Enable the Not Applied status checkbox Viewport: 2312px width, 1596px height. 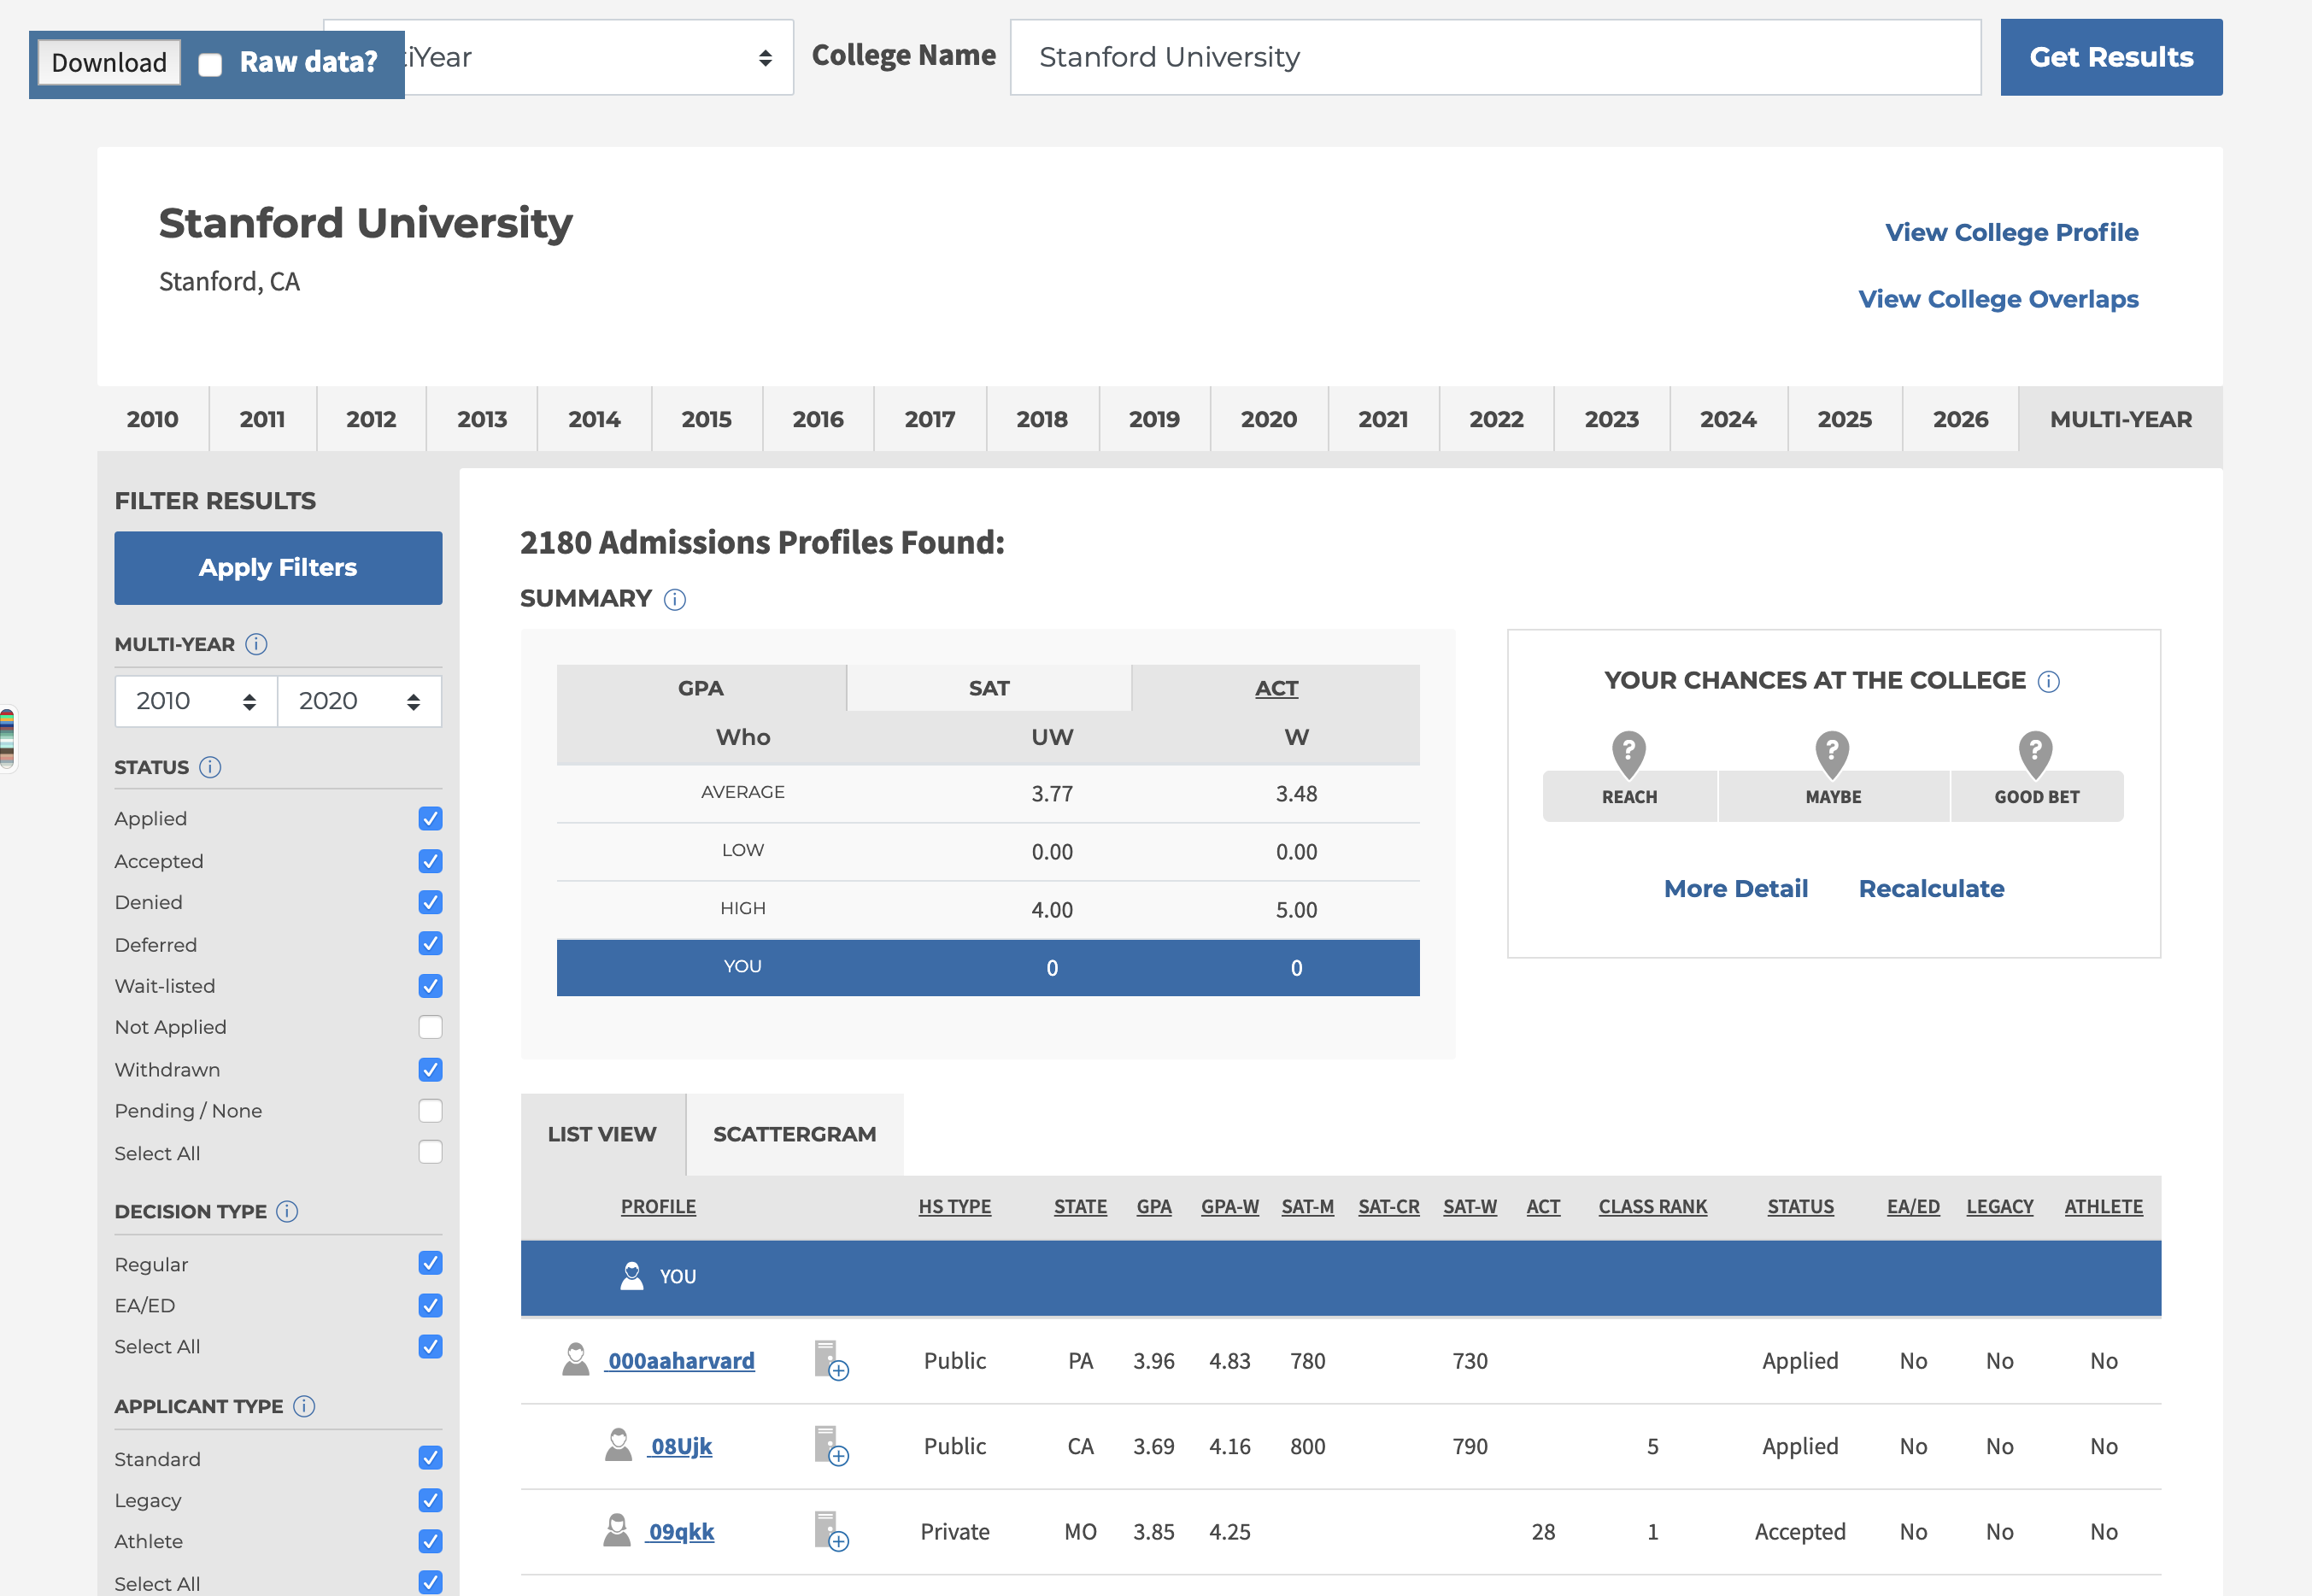click(430, 1027)
